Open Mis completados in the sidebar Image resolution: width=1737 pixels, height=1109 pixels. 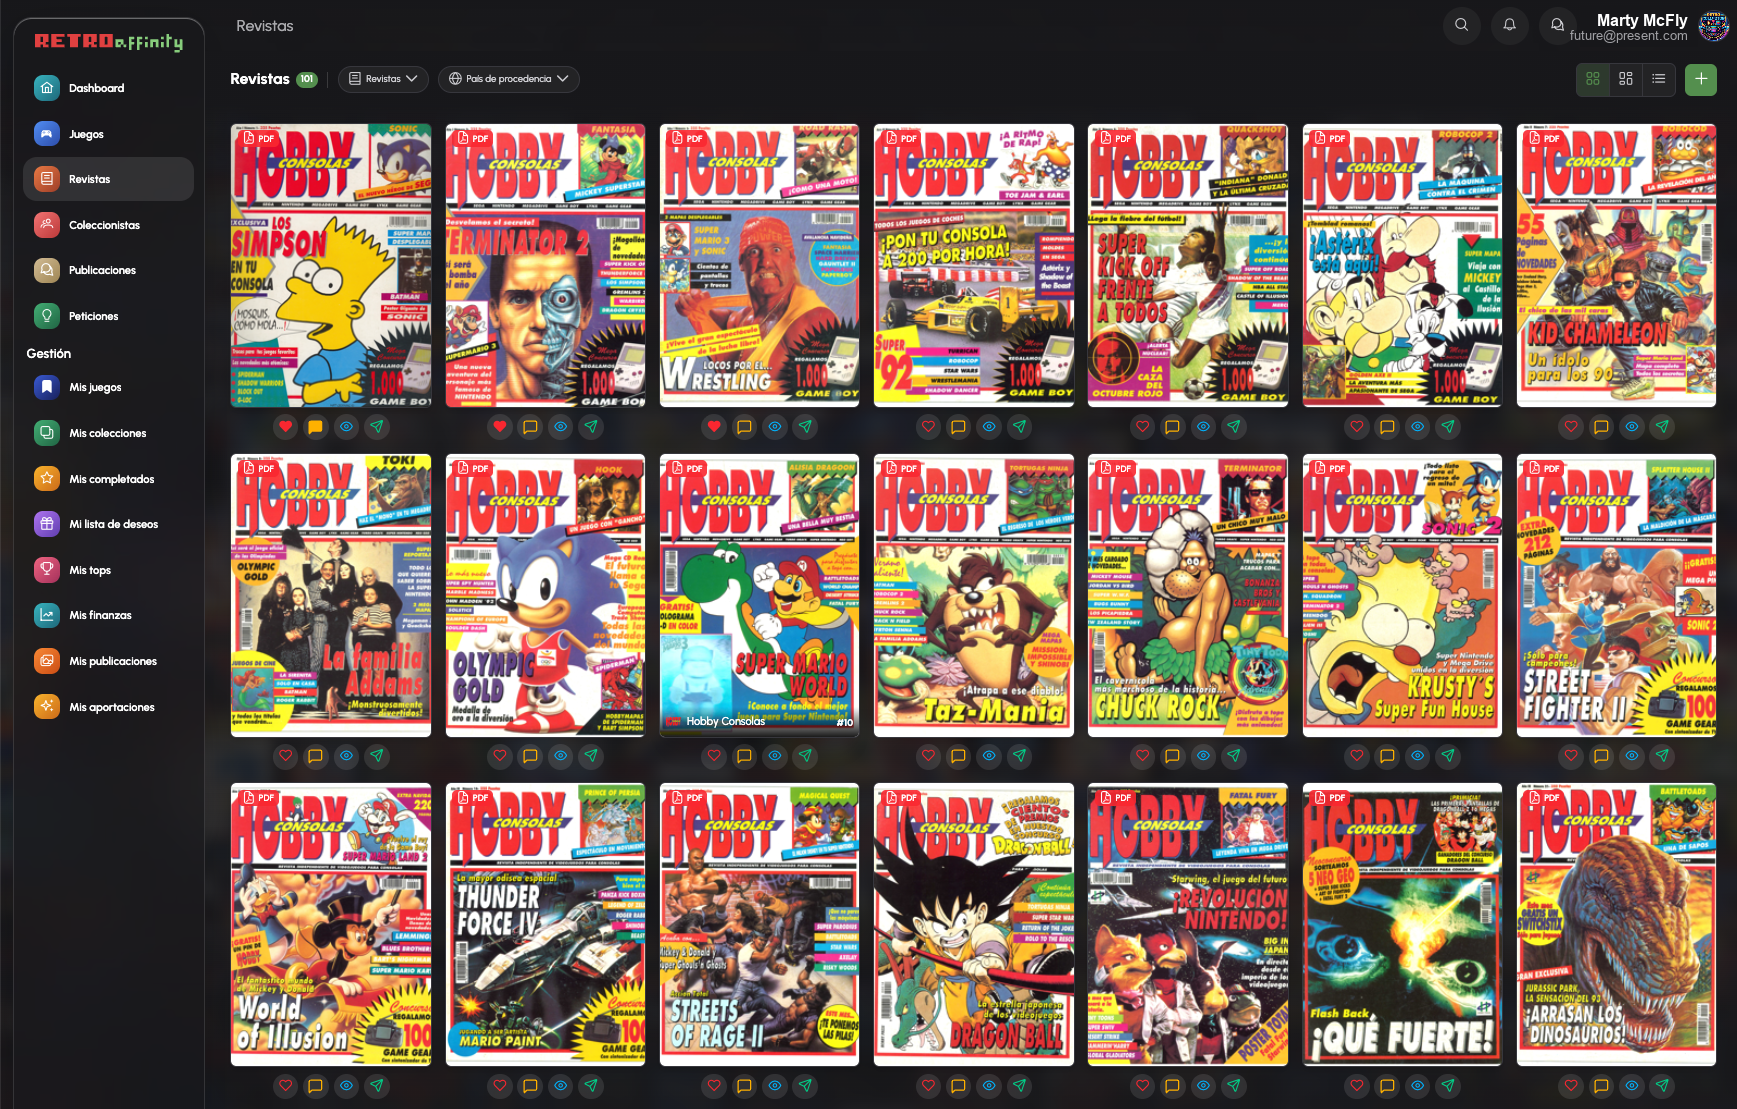[x=108, y=479]
